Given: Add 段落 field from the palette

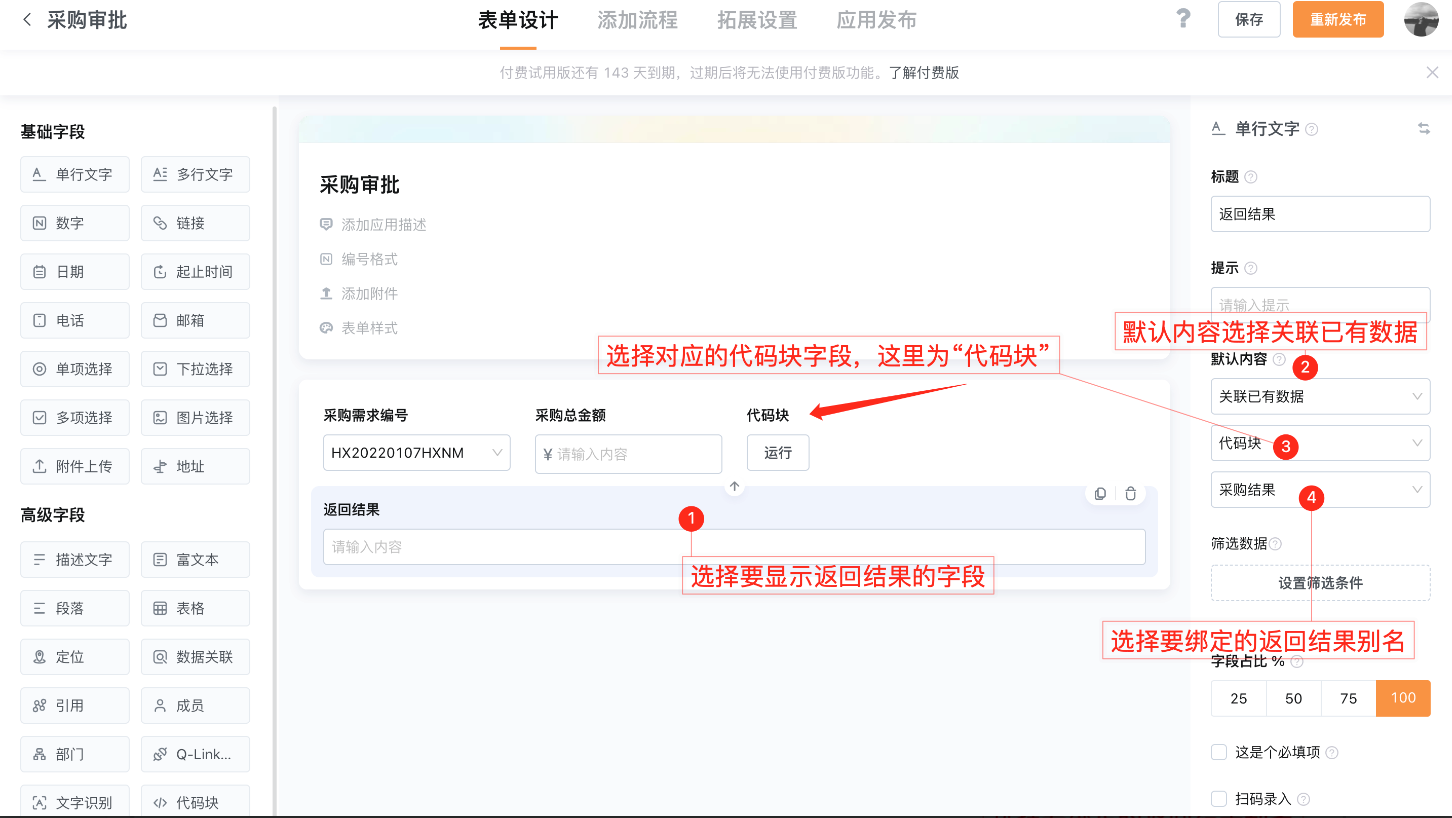Looking at the screenshot, I should 75,608.
